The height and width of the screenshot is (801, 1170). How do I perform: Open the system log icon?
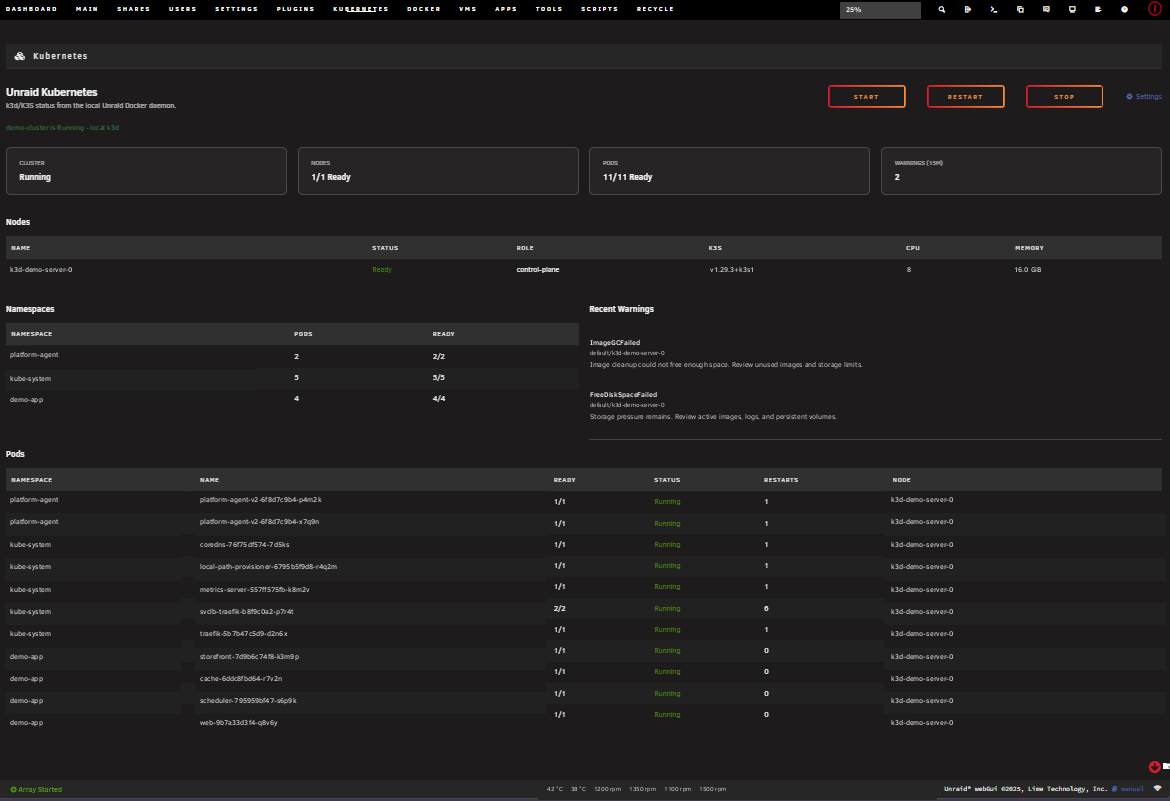(1098, 10)
